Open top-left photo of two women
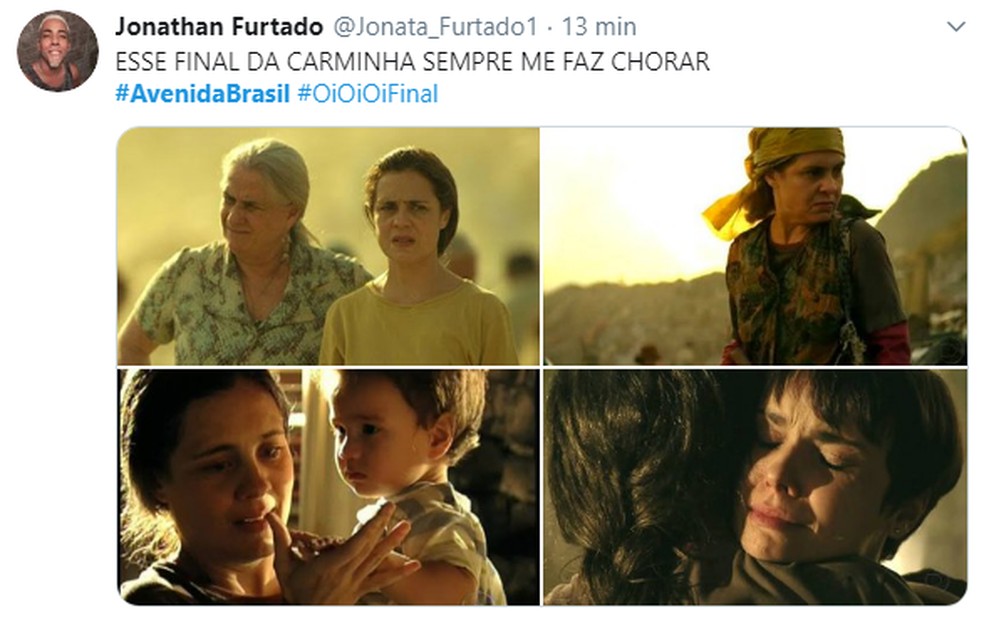Screen dimensions: 984x619 pos(328,246)
